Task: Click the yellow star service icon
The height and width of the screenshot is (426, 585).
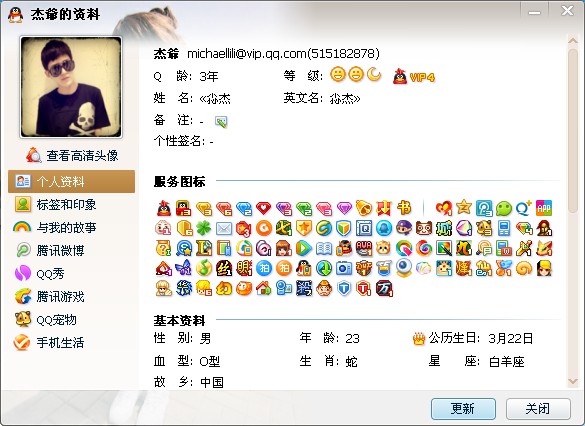Action: click(464, 207)
